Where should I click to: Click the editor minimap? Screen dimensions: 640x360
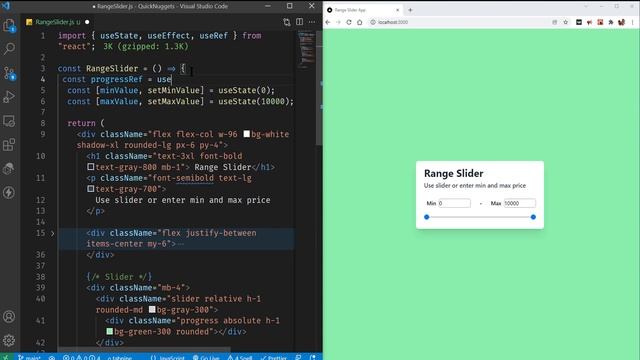[307, 50]
